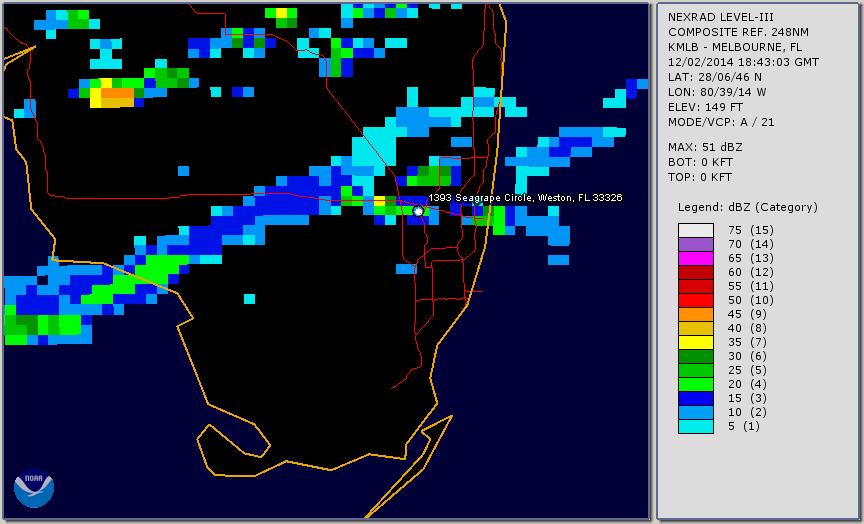Click the Legend: dBZ (Category) heading
Screen dimensions: 864x524
[x=748, y=207]
